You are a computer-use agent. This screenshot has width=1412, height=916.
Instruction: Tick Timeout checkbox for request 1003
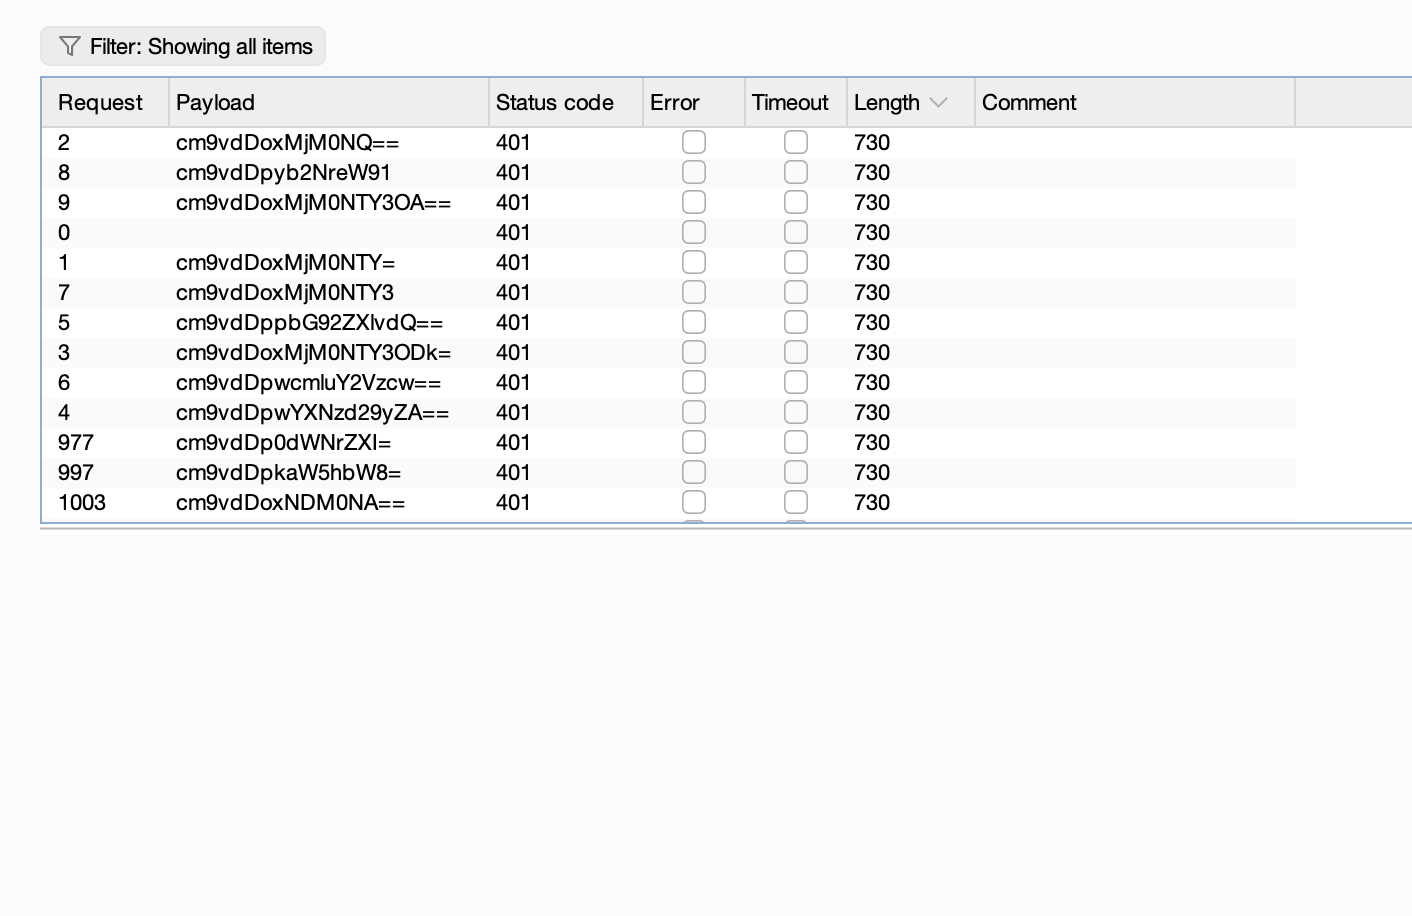coord(796,502)
